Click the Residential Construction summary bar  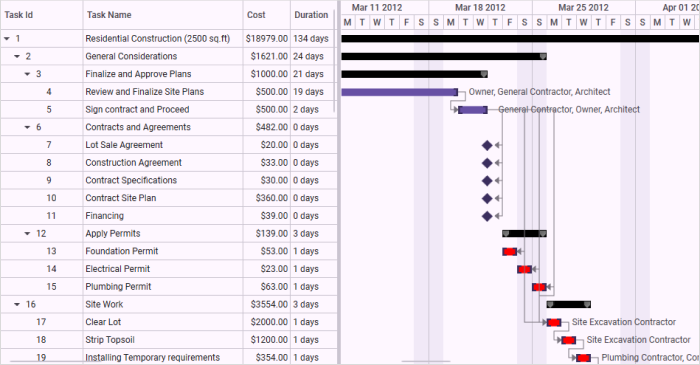coord(520,39)
